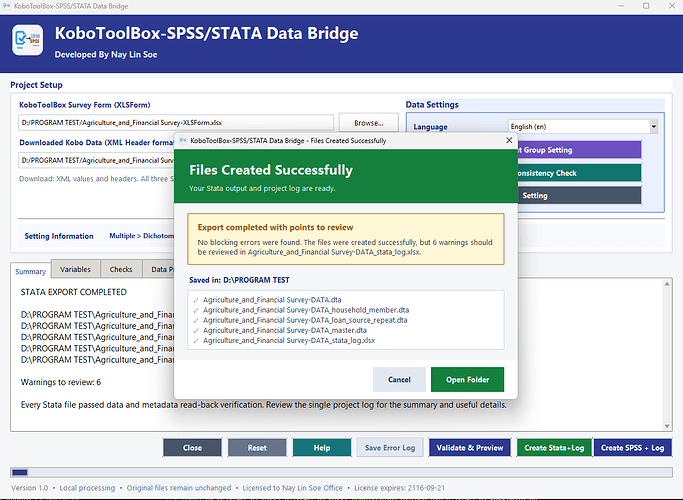
Task: Click Validate & Preview button
Action: pyautogui.click(x=470, y=448)
